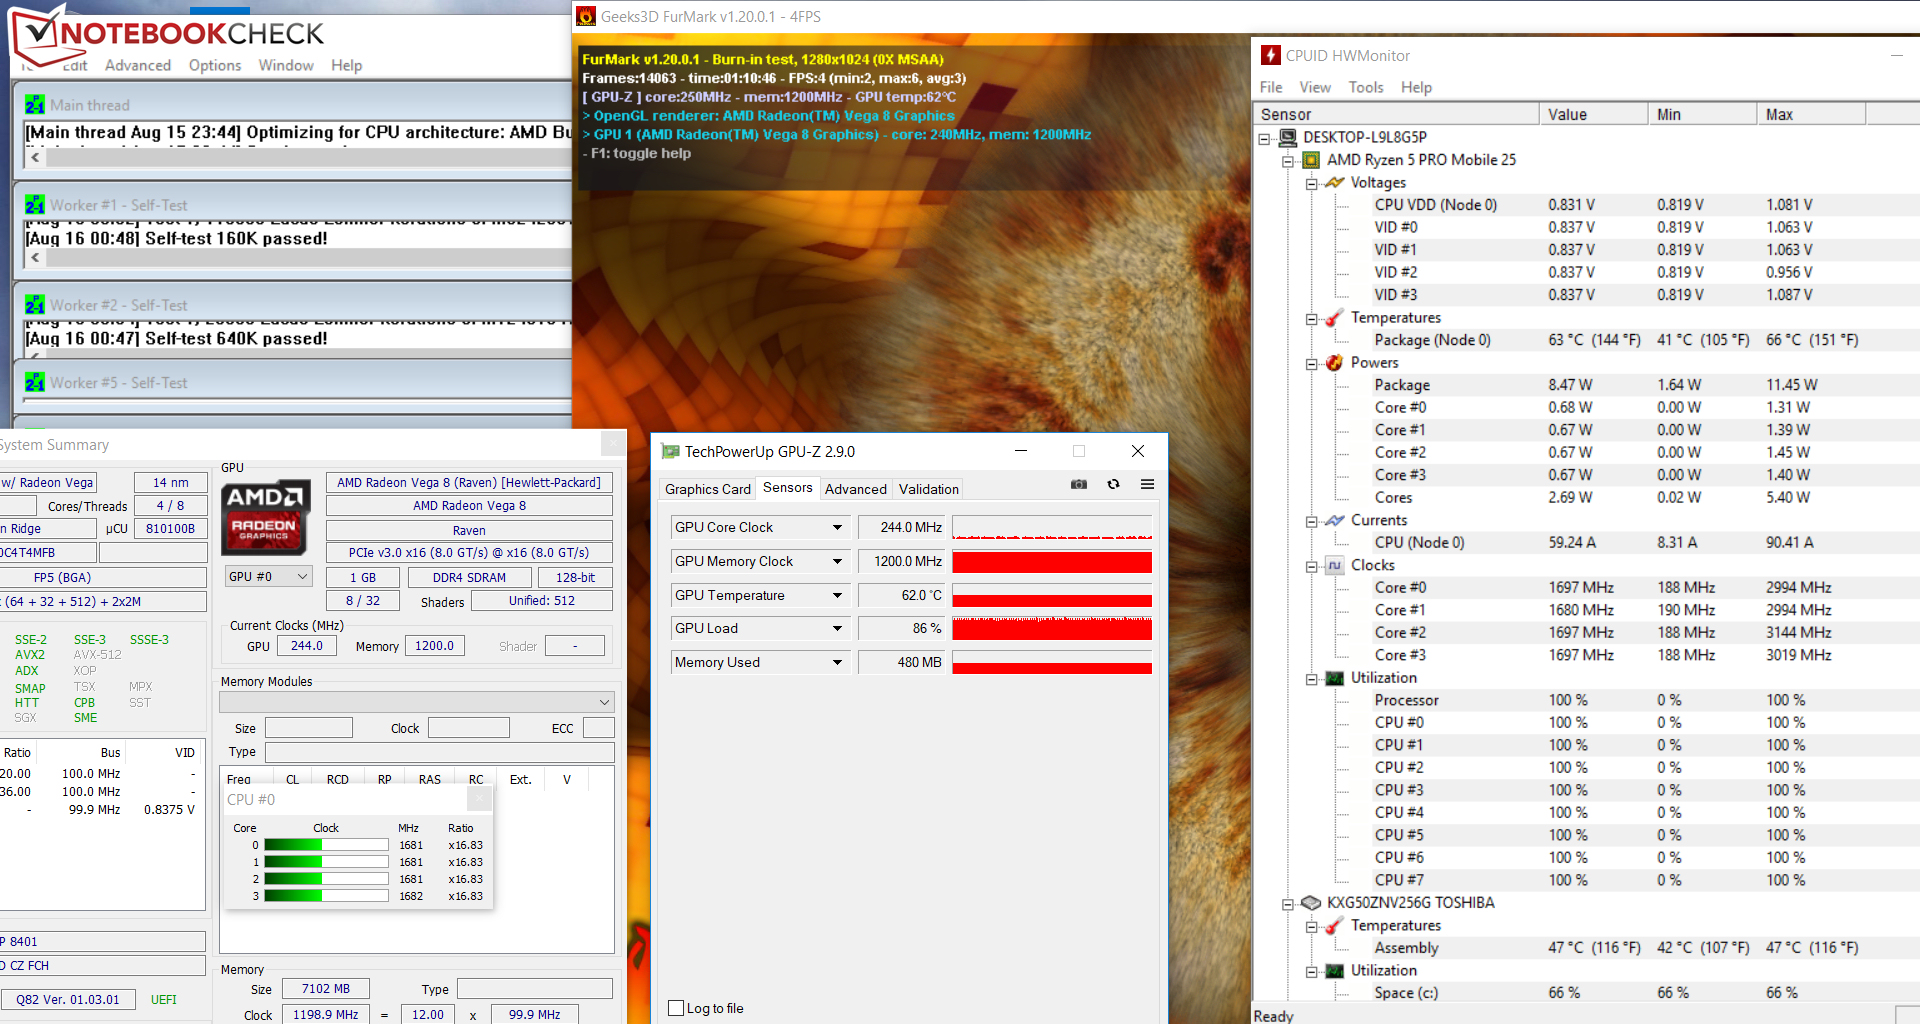Screen dimensions: 1920x1024
Task: Click the CPUID HWMonitor title bar icon
Action: click(1270, 55)
